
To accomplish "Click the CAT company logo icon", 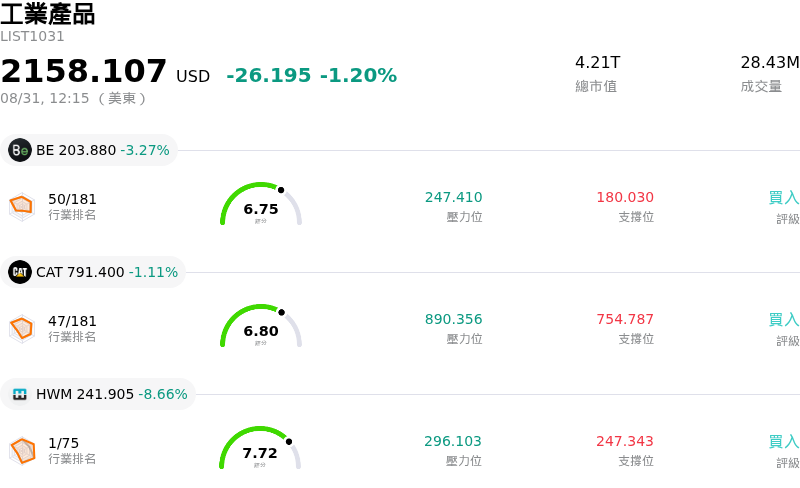I will click(20, 272).
